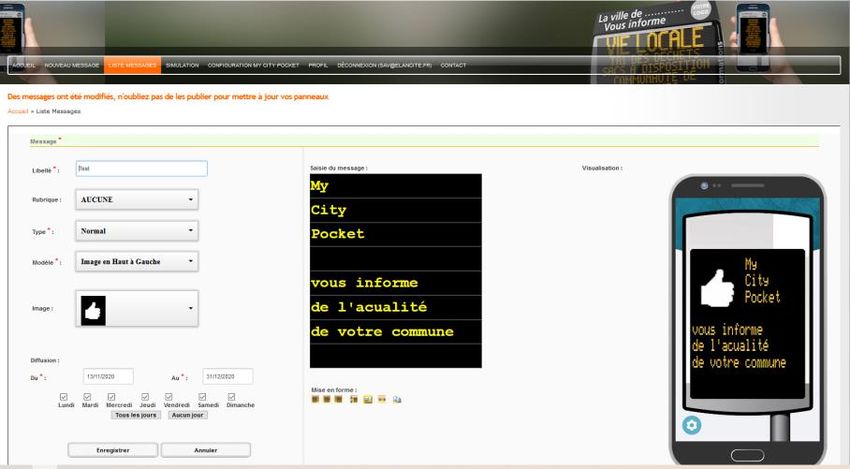Click the second Mise en forme formatting icon

(x=326, y=399)
